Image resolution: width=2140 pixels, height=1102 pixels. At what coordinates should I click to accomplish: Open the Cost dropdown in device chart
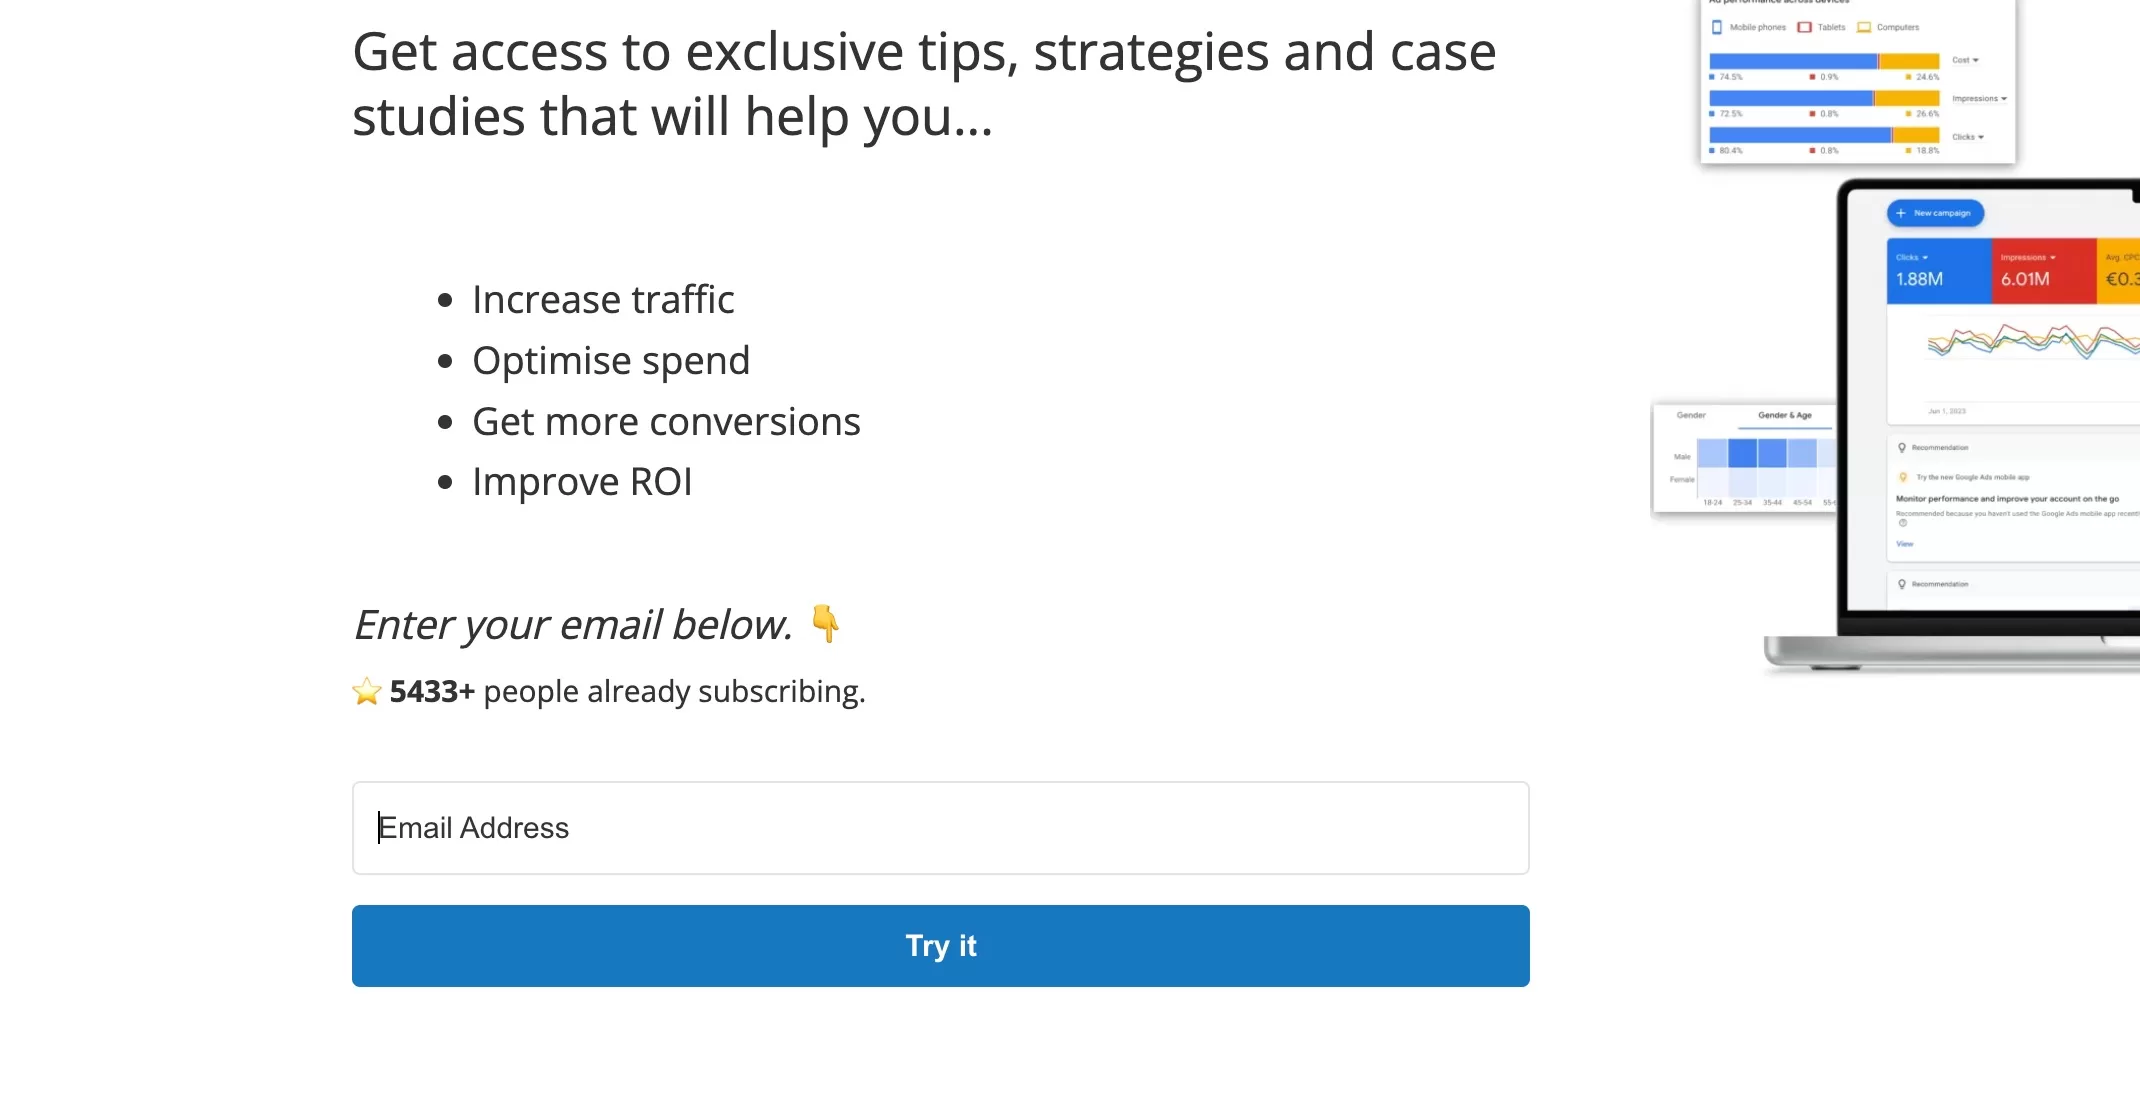pyautogui.click(x=1965, y=60)
